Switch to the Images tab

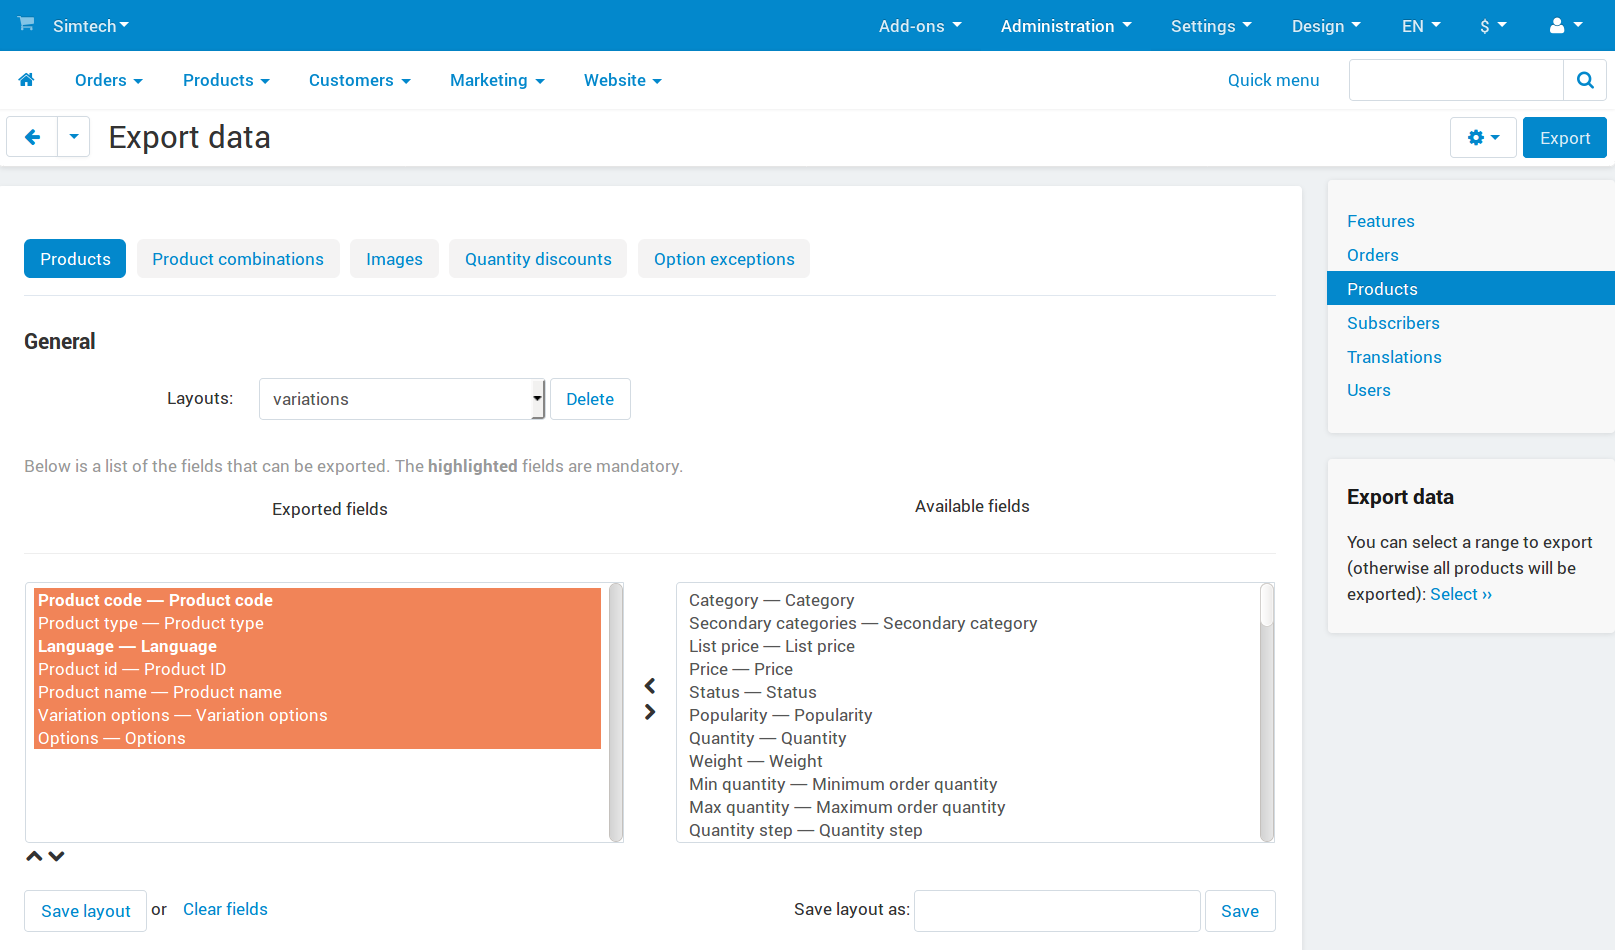[x=394, y=259]
